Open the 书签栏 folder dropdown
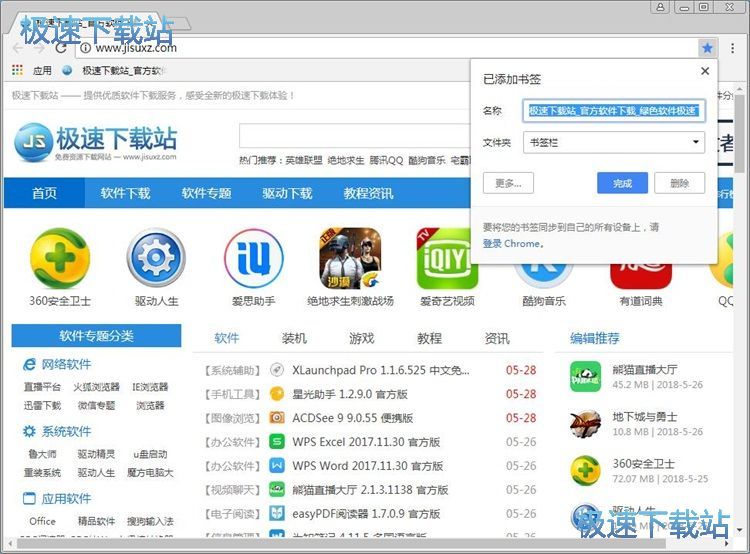This screenshot has width=750, height=554. 614,142
